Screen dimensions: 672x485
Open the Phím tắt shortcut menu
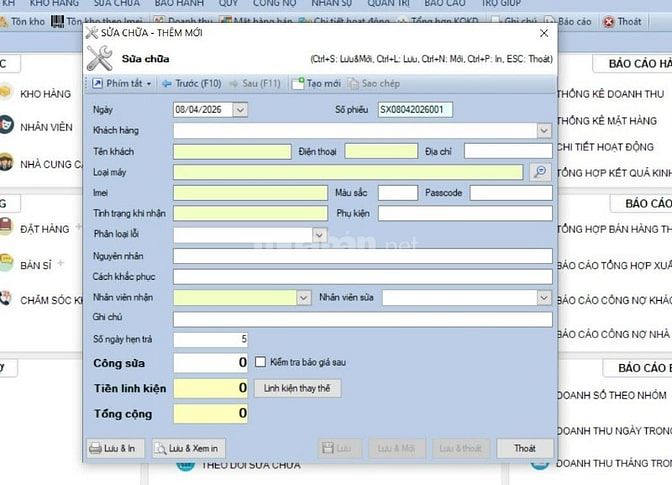[122, 84]
